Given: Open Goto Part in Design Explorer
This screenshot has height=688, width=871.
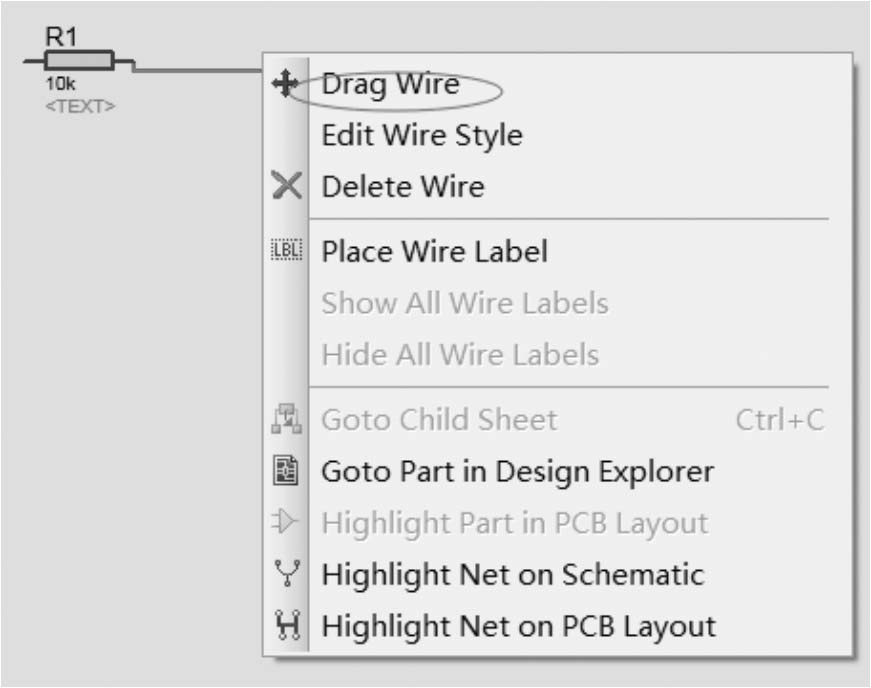Looking at the screenshot, I should [517, 472].
